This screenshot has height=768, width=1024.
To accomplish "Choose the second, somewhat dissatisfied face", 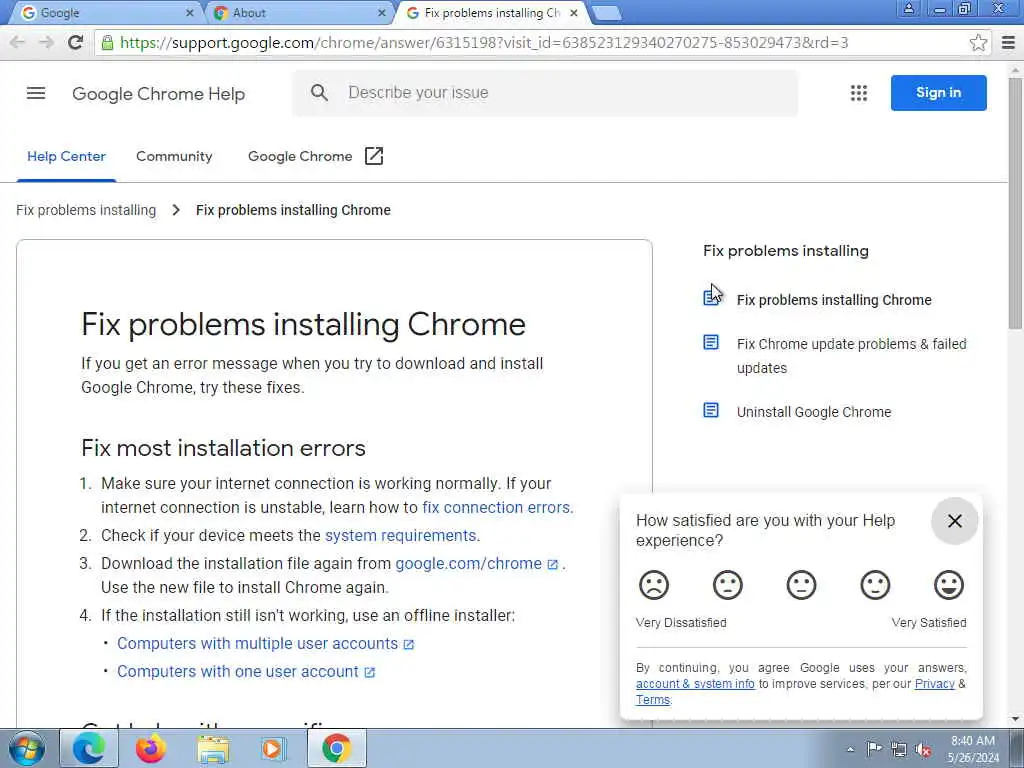I will tap(728, 584).
